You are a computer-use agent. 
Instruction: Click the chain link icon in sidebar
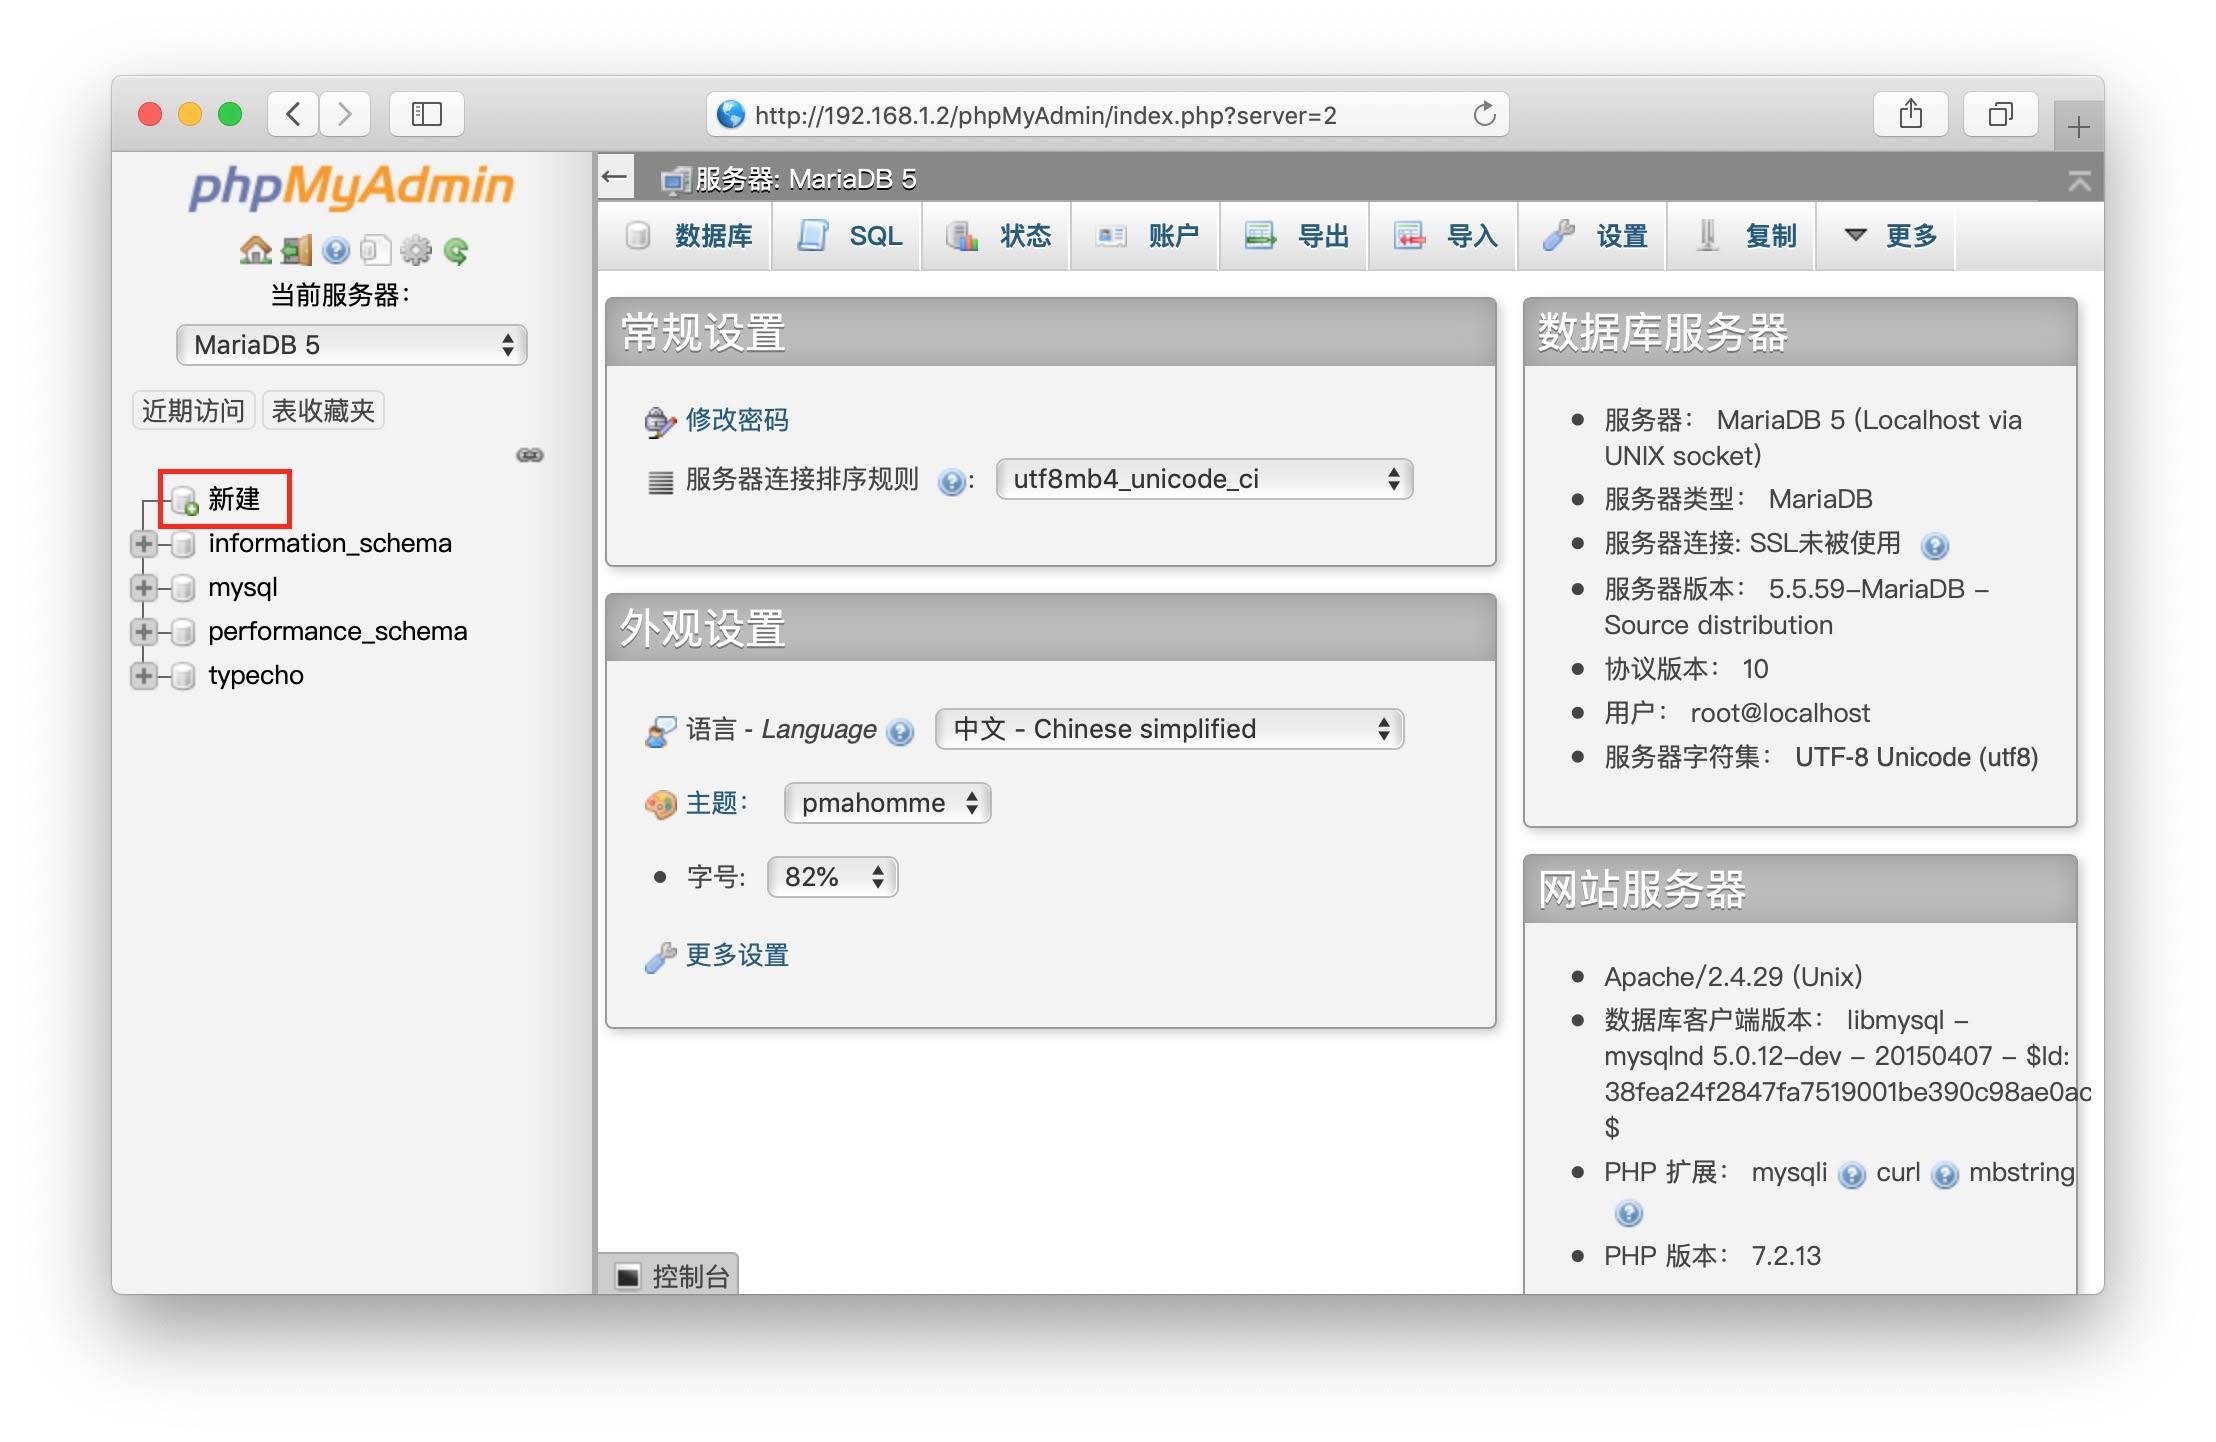[529, 455]
